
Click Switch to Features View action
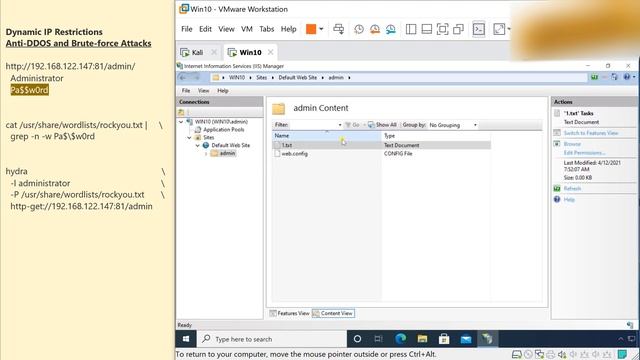point(591,133)
